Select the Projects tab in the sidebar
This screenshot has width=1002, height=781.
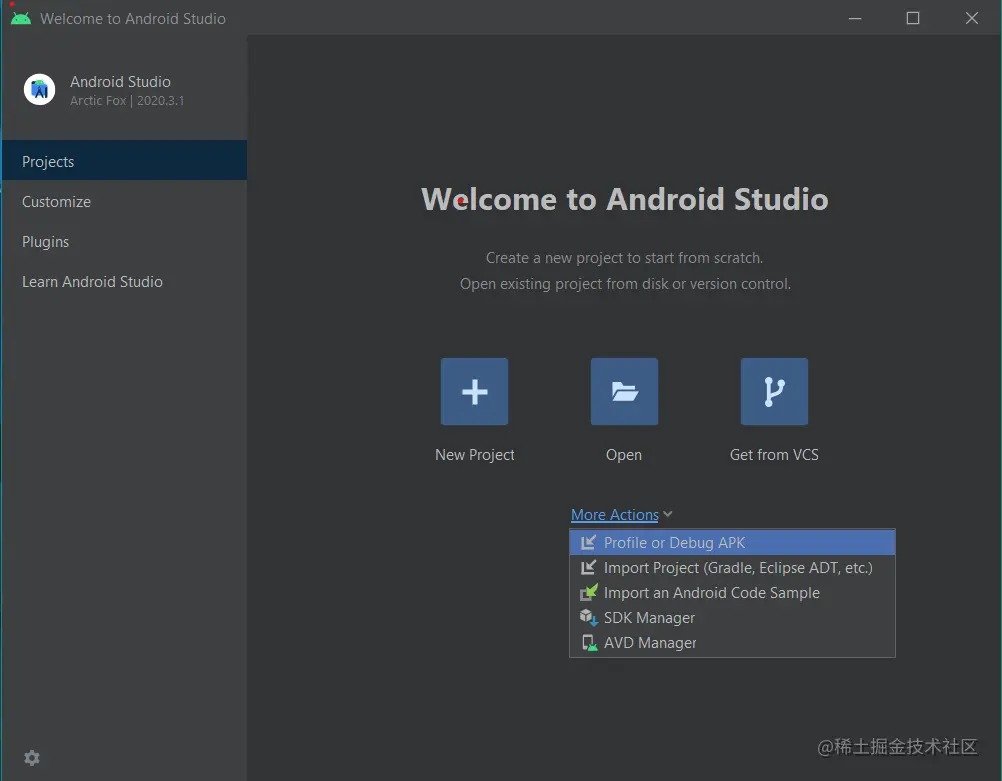pyautogui.click(x=125, y=160)
